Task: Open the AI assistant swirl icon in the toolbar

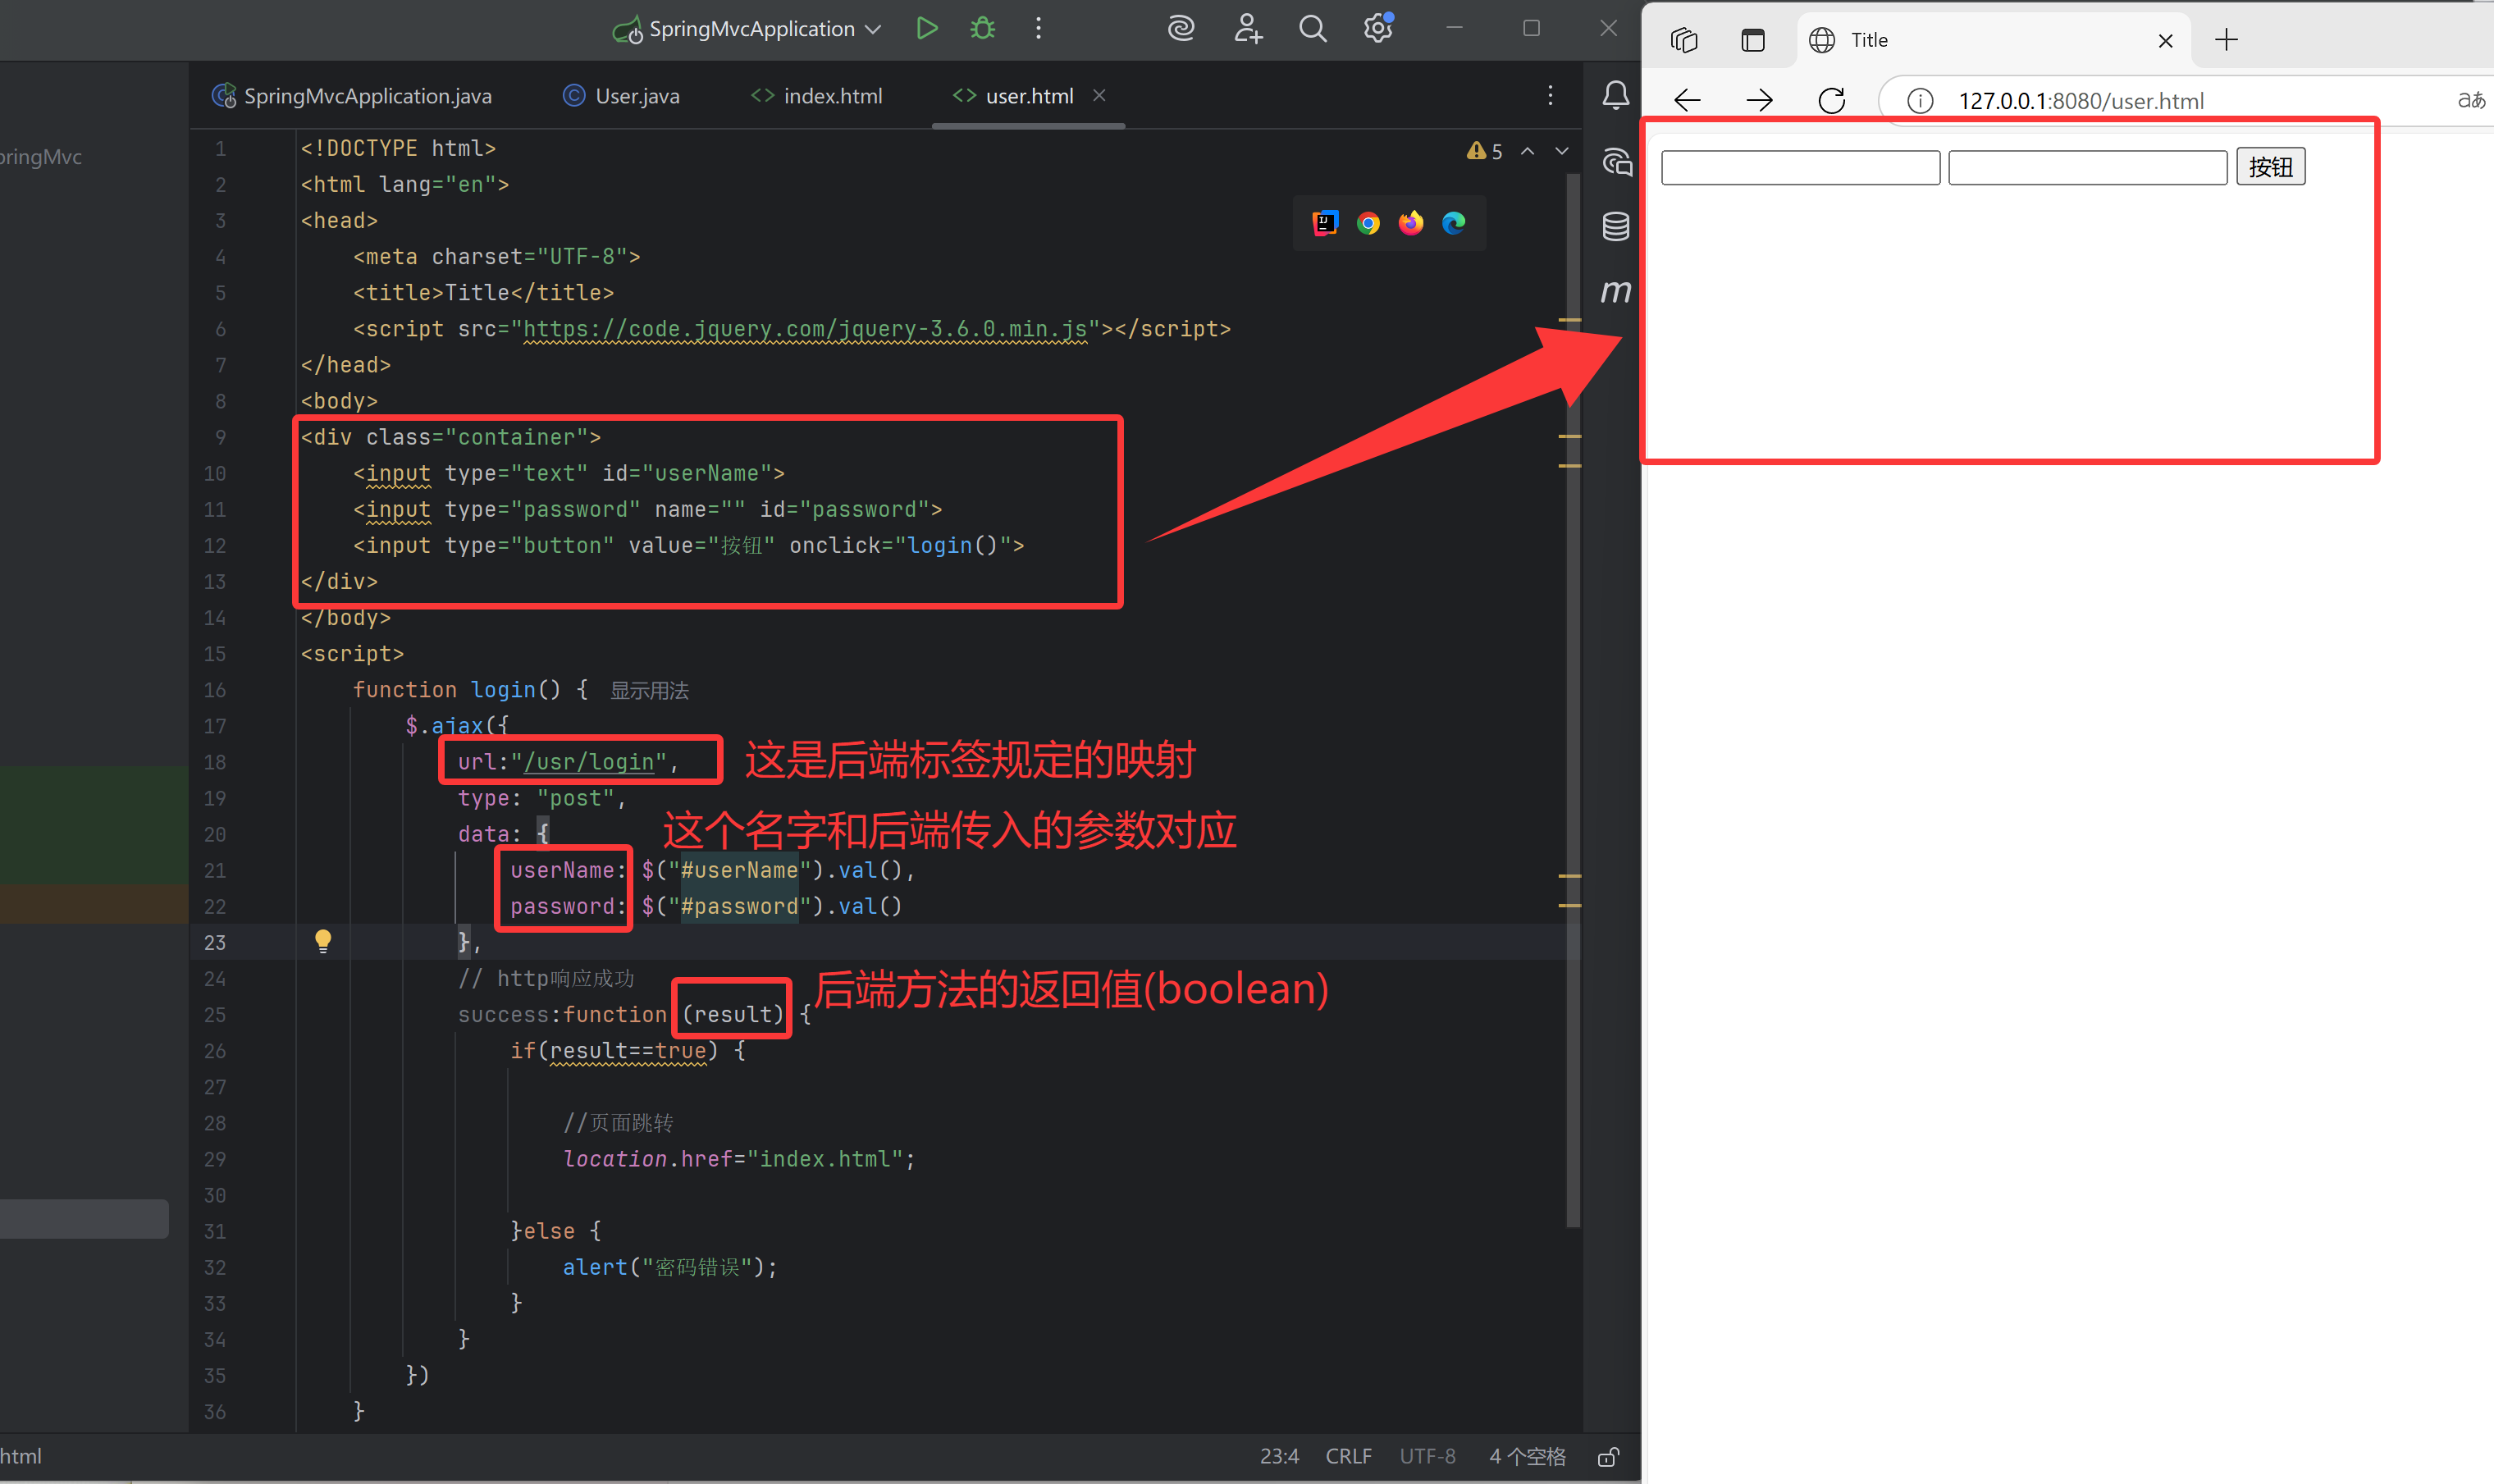Action: [x=1181, y=28]
